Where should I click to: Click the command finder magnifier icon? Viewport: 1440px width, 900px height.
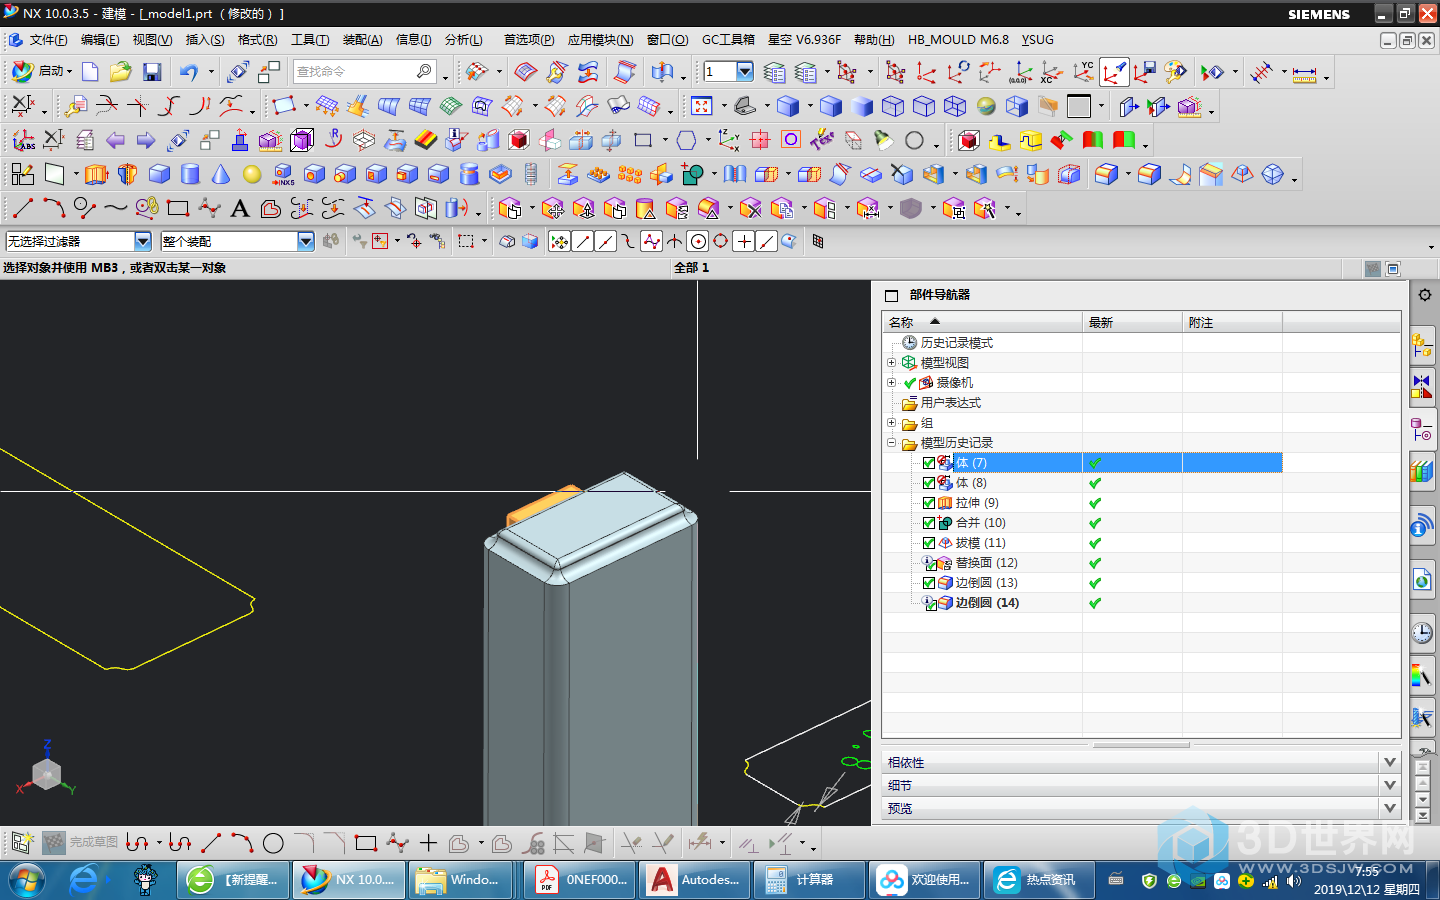pos(424,72)
